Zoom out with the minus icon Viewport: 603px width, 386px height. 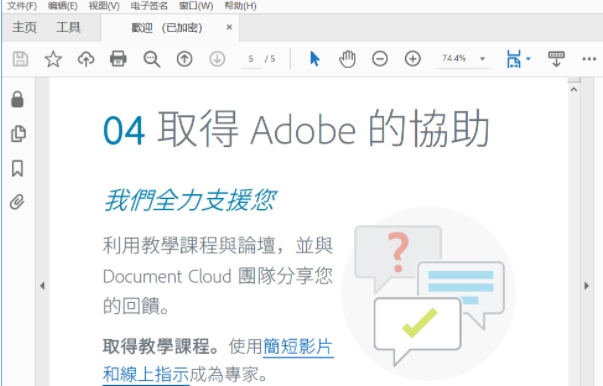pyautogui.click(x=380, y=59)
